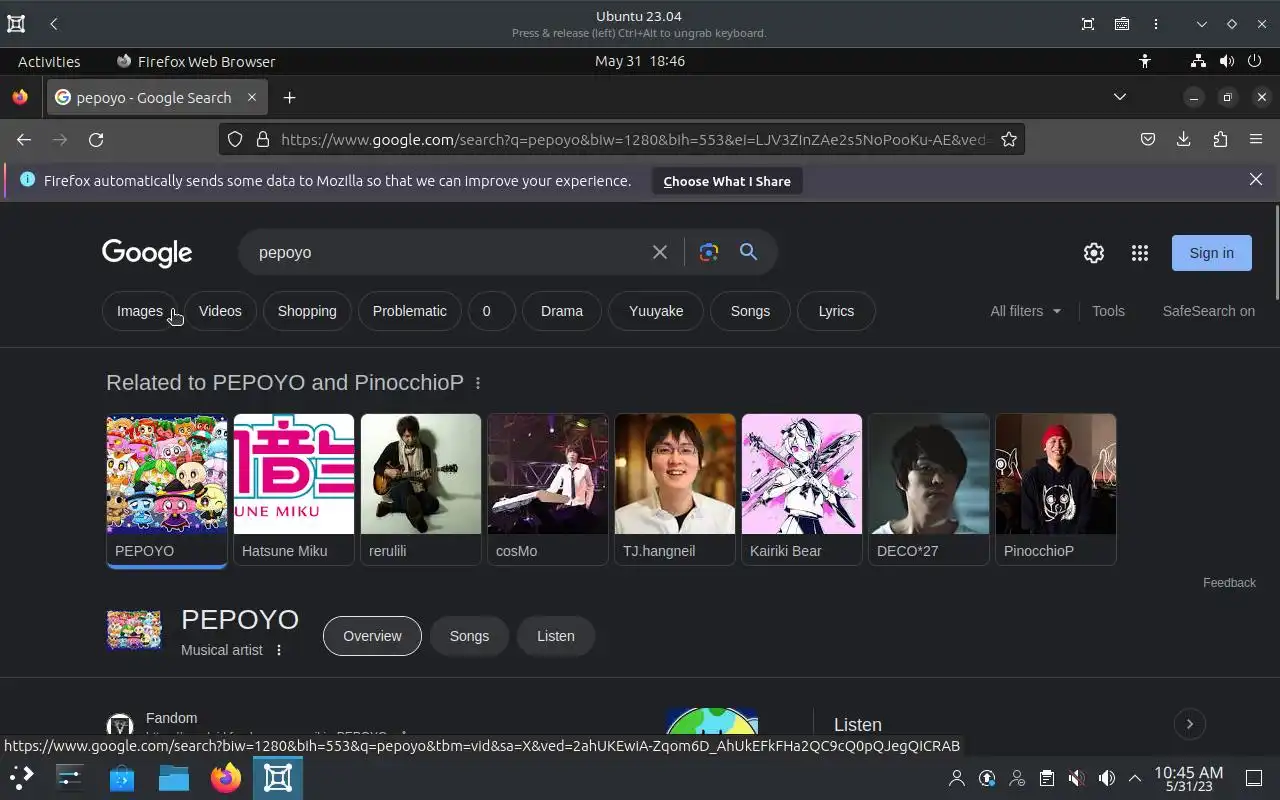Click the magnifier search button
The image size is (1280, 800).
748,252
